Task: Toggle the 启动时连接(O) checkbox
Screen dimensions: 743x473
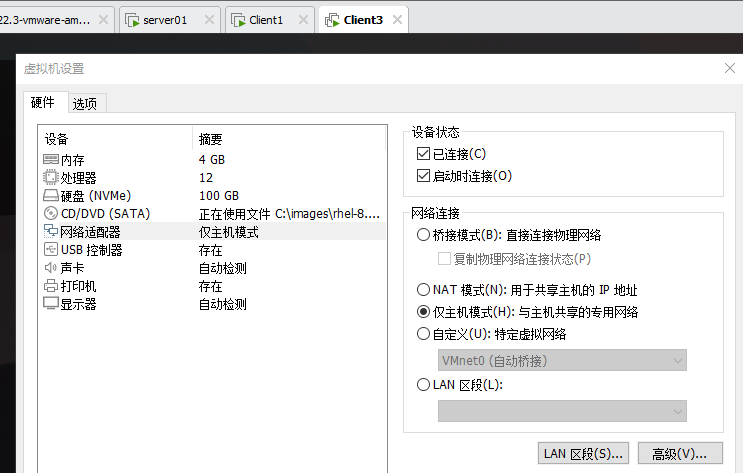Action: click(423, 176)
